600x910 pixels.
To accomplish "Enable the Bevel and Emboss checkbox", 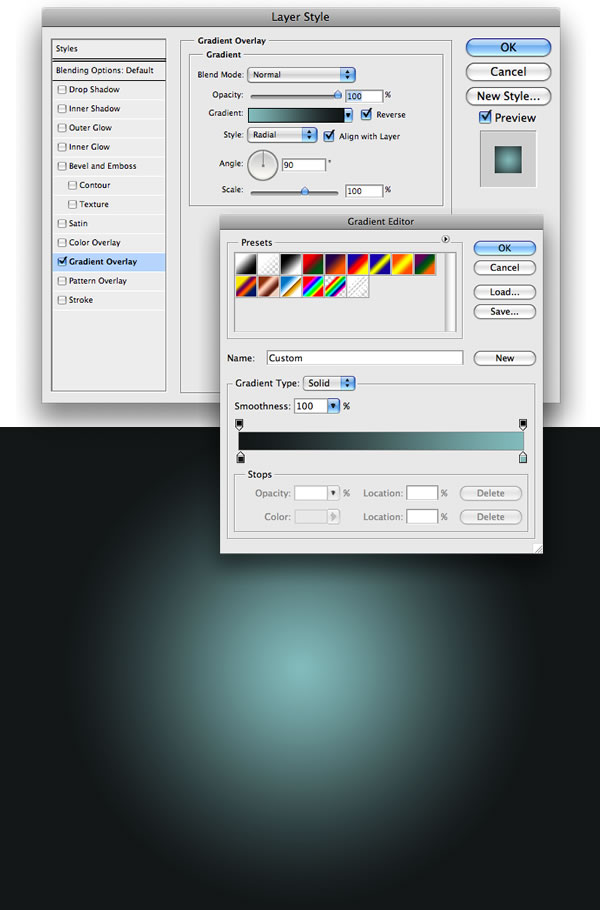I will tap(62, 166).
